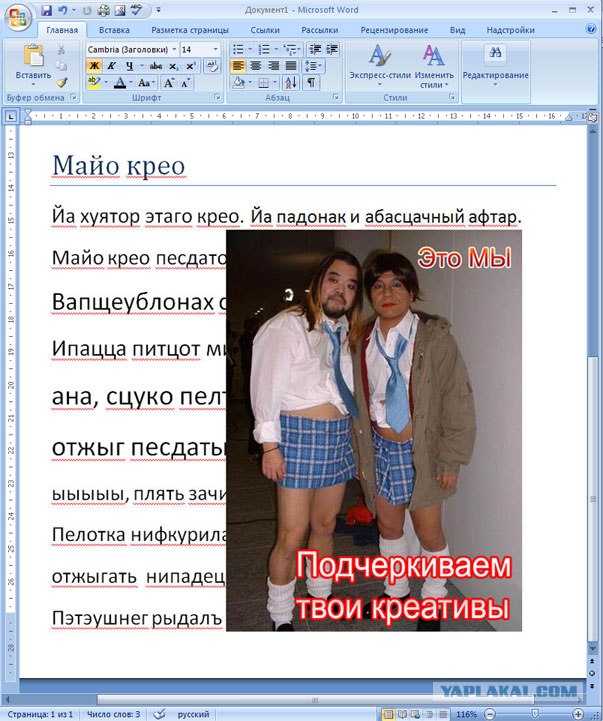Screen dimensions: 603x721
Task: Save document via quick access toolbar
Action: tap(46, 10)
